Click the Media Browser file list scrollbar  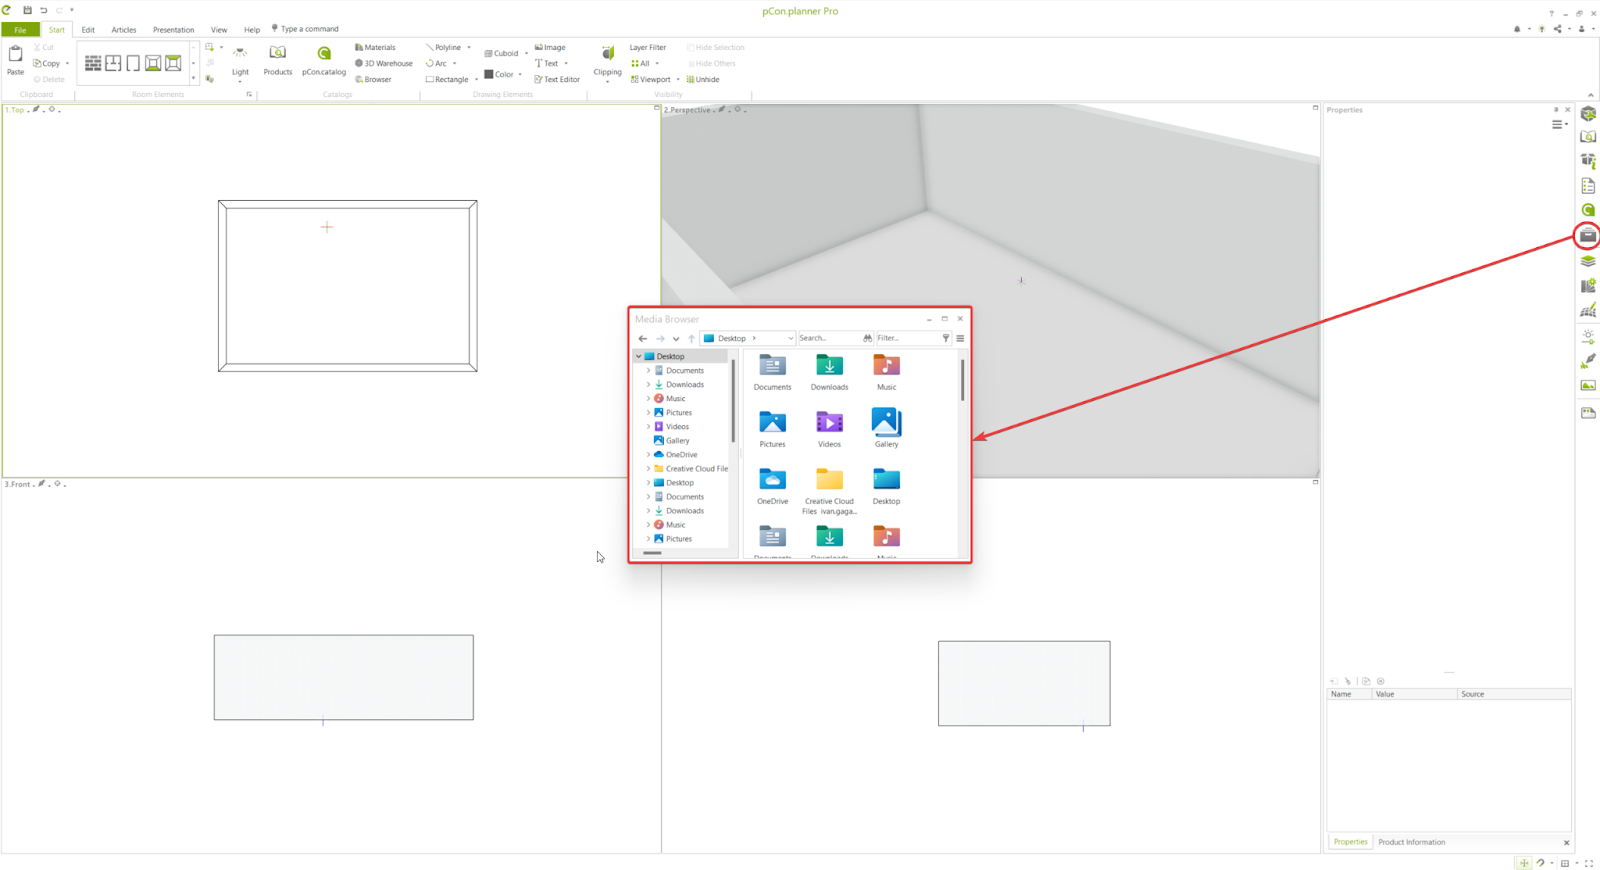click(x=962, y=380)
